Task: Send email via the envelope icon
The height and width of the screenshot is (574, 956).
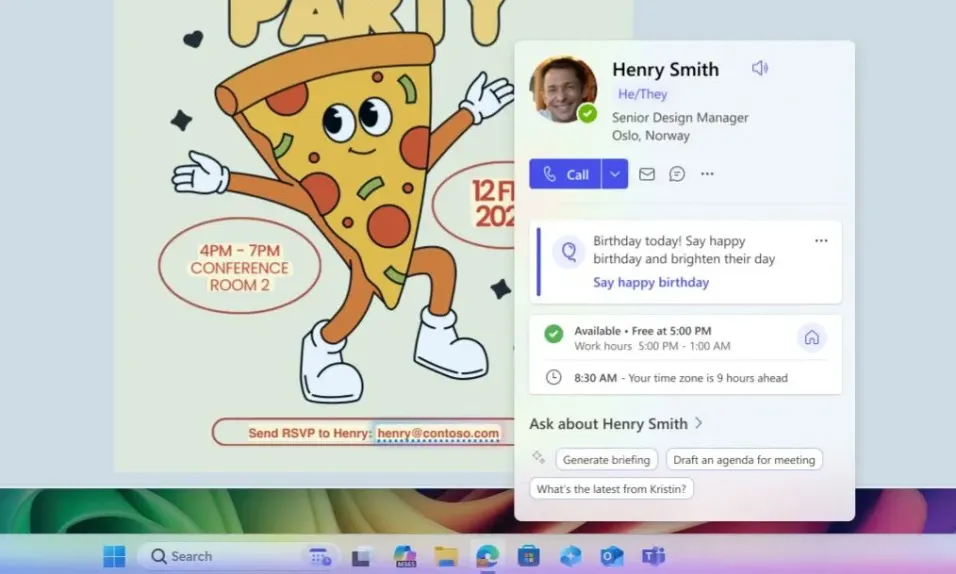Action: (x=647, y=174)
